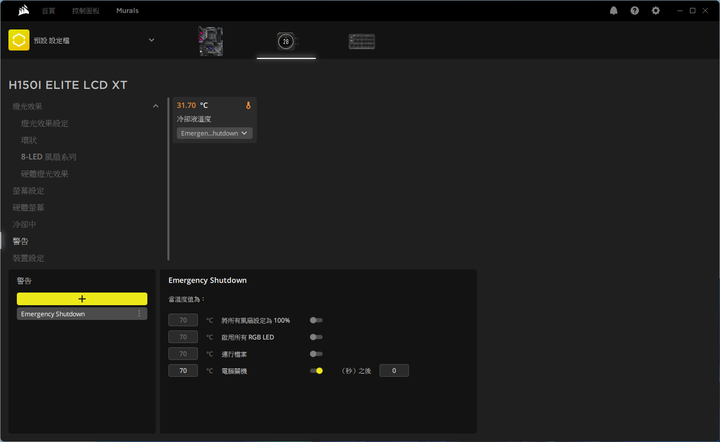Screen dimensions: 720x442
Task: Select the motherboard device thumbnail
Action: [x=211, y=41]
